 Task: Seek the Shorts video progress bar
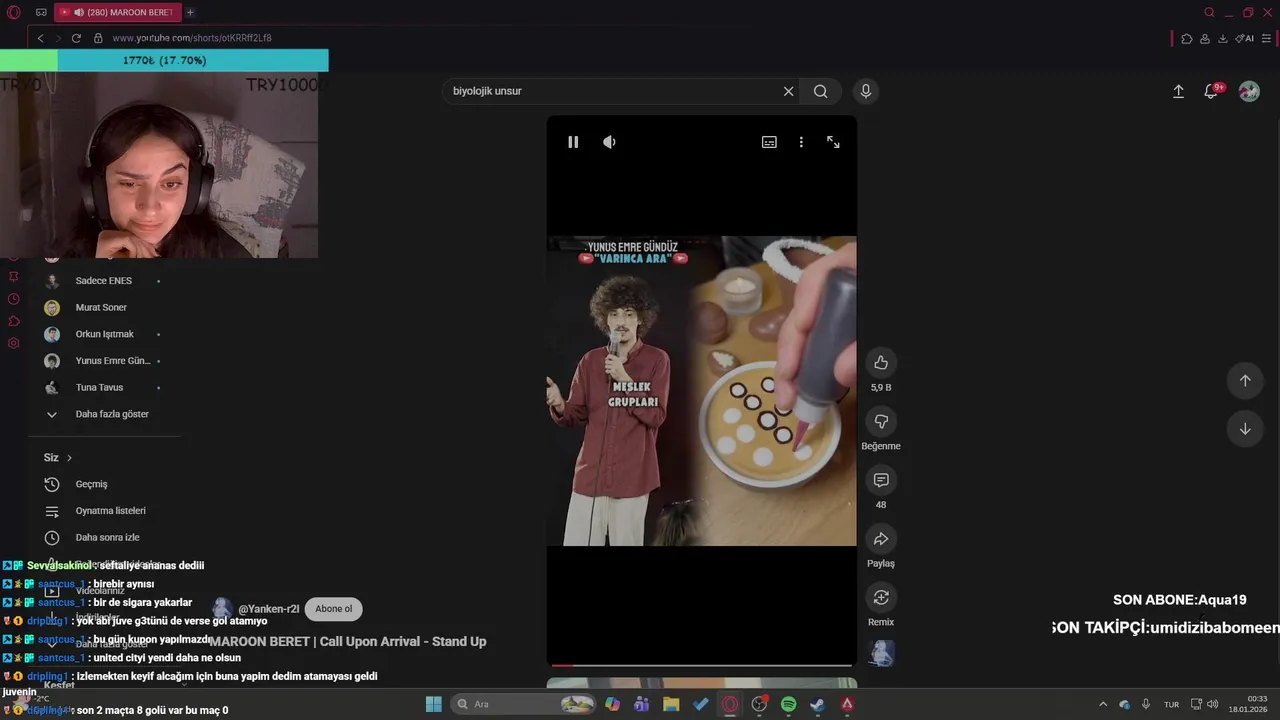701,665
